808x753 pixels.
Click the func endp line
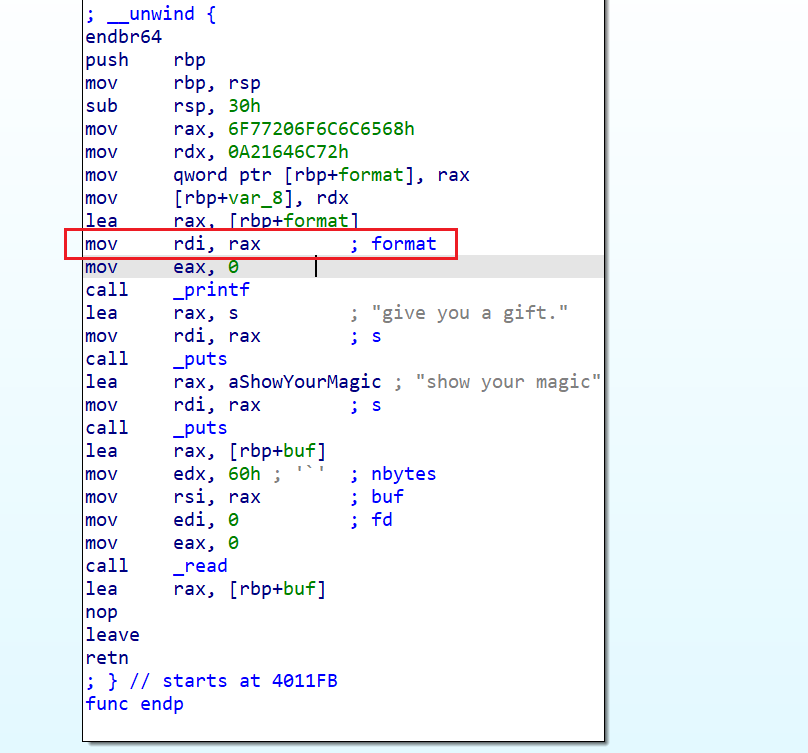click(134, 704)
